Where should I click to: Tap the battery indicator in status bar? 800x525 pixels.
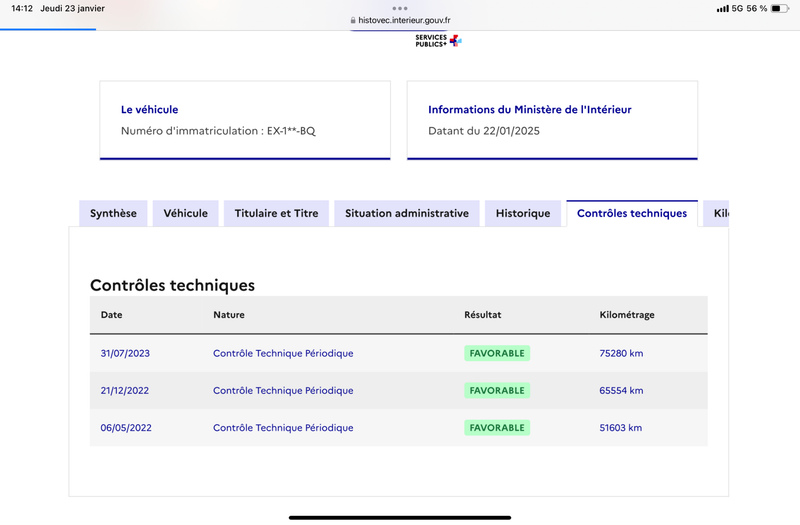[x=780, y=8]
